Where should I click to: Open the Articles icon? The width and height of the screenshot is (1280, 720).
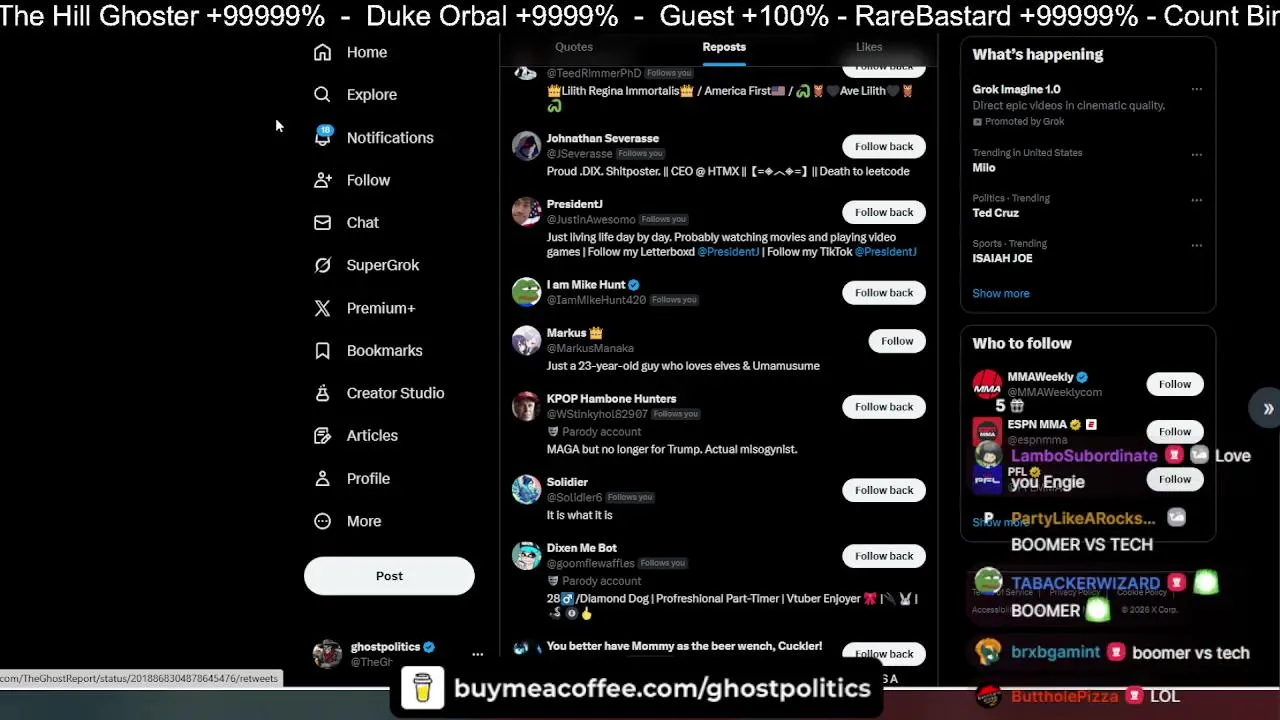(322, 435)
